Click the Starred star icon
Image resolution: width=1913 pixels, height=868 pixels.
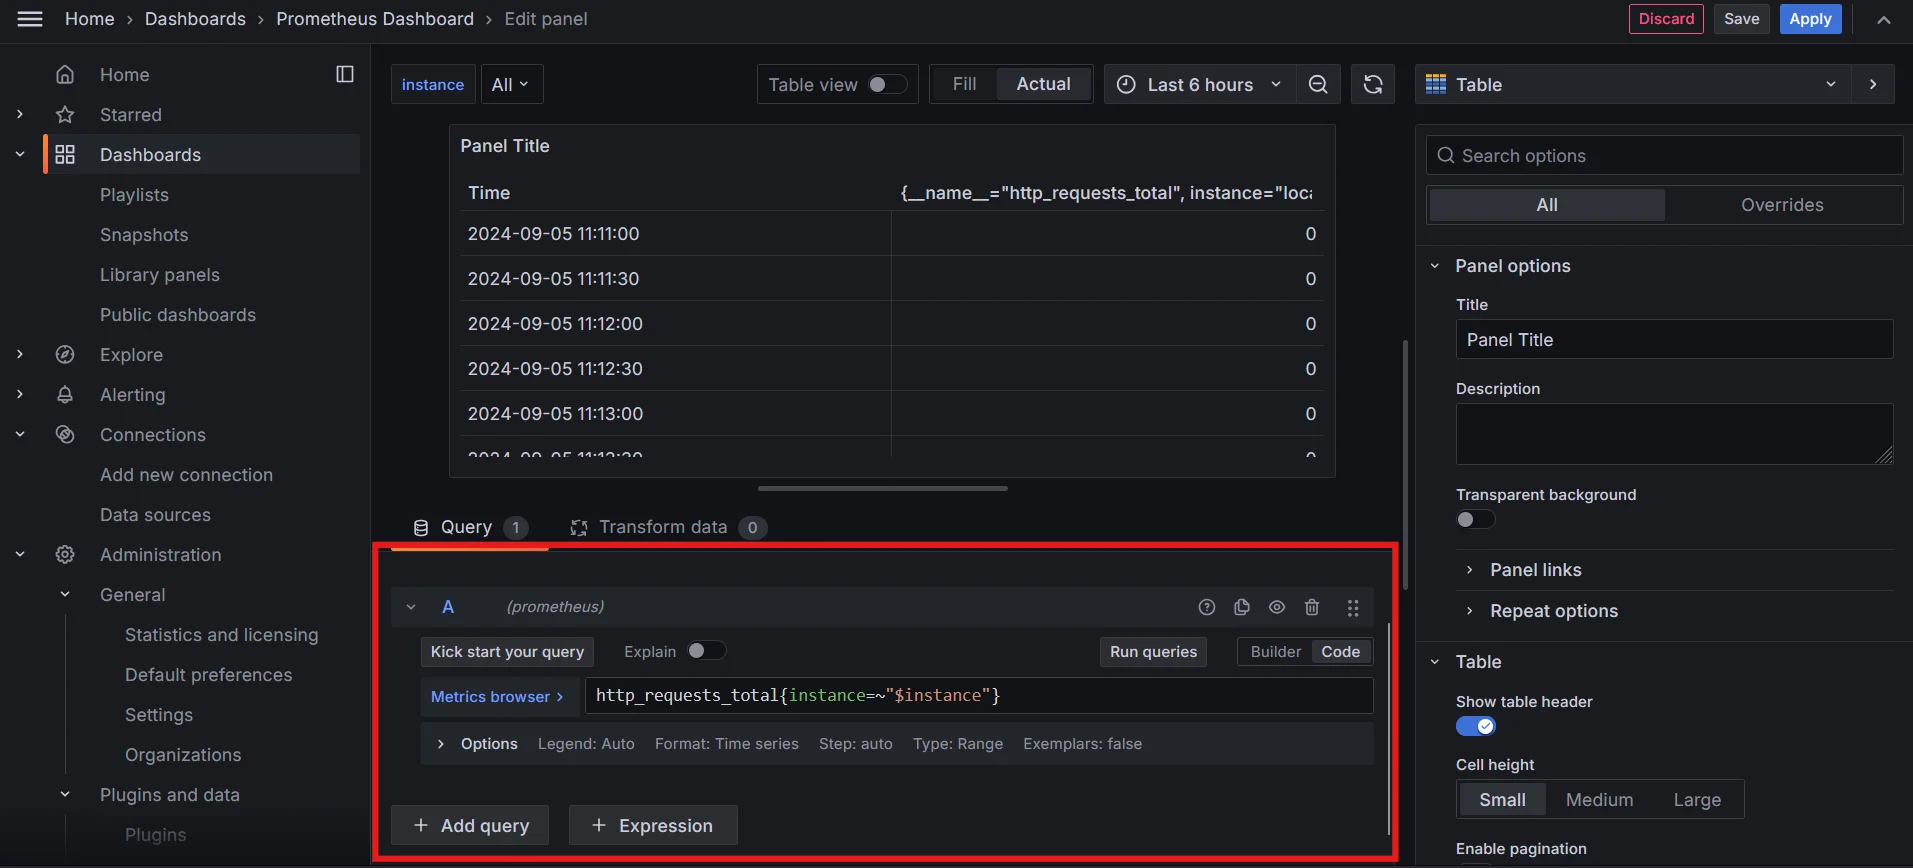point(65,115)
